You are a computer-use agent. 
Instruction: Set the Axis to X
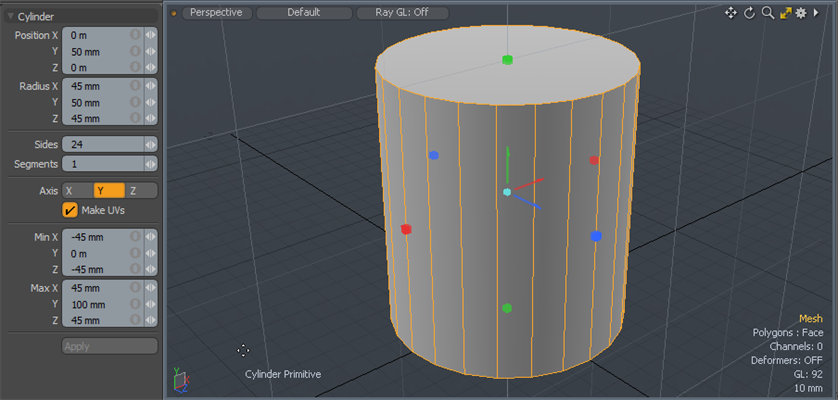tap(77, 190)
